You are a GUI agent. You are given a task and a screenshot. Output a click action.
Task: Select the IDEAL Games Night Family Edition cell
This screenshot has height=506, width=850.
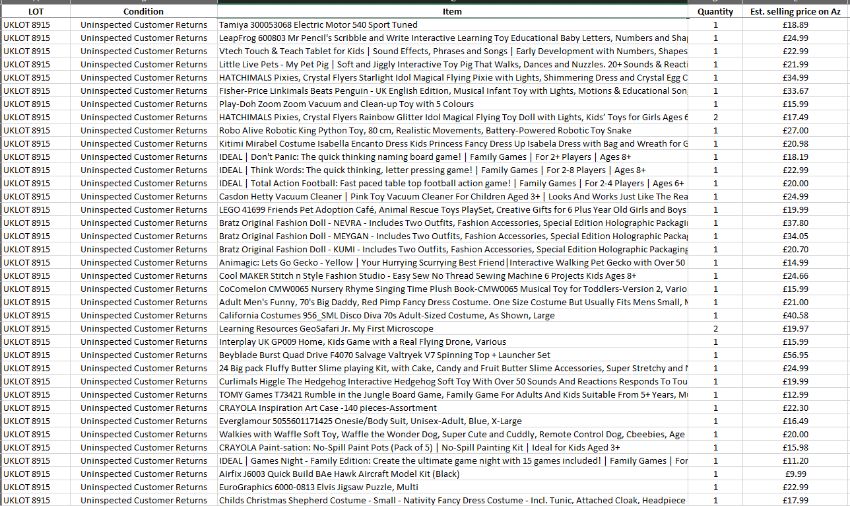pyautogui.click(x=453, y=460)
